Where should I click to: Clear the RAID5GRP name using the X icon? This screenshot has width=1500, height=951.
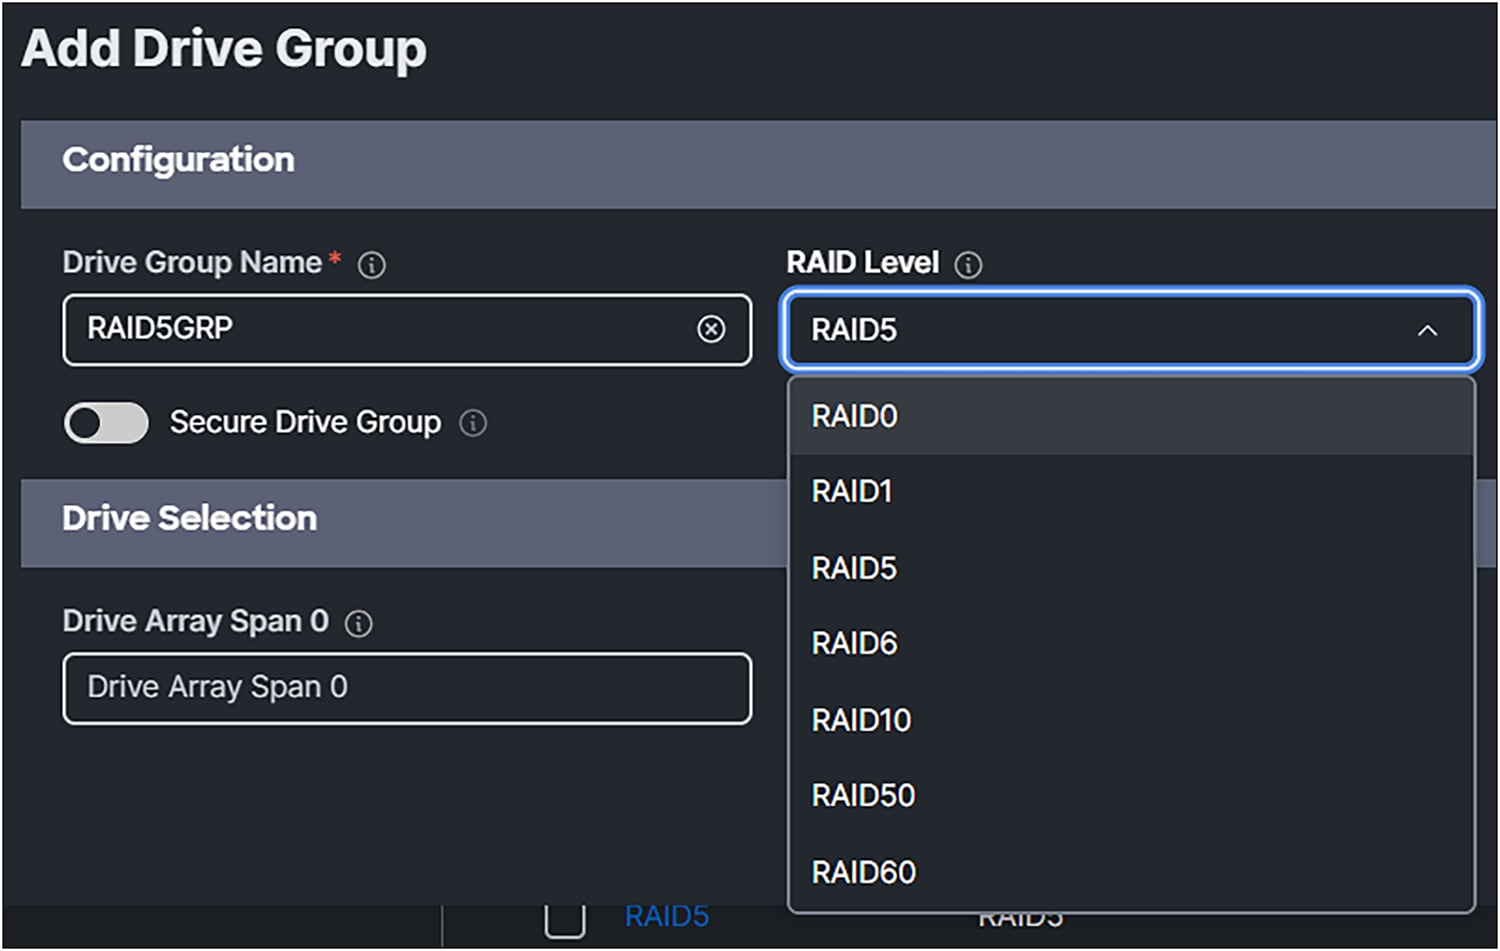click(x=711, y=330)
